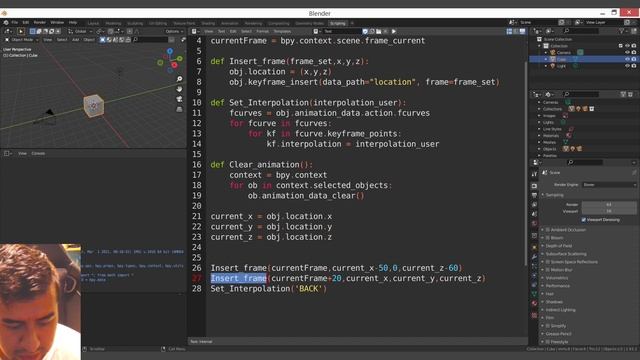Enable the Ambient Occlusion checkbox

tap(548, 230)
